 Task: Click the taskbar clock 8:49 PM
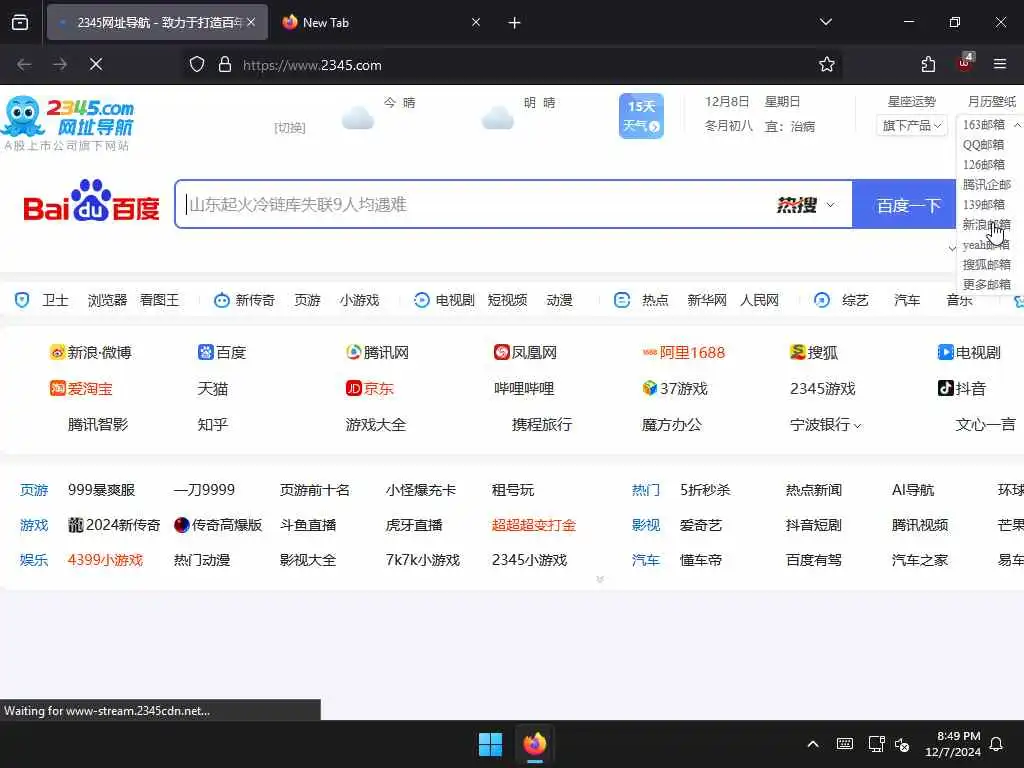click(x=953, y=744)
